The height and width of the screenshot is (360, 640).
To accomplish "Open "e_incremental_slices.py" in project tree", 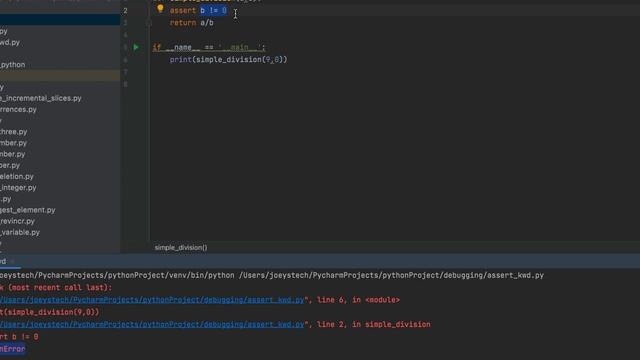I will pyautogui.click(x=40, y=98).
